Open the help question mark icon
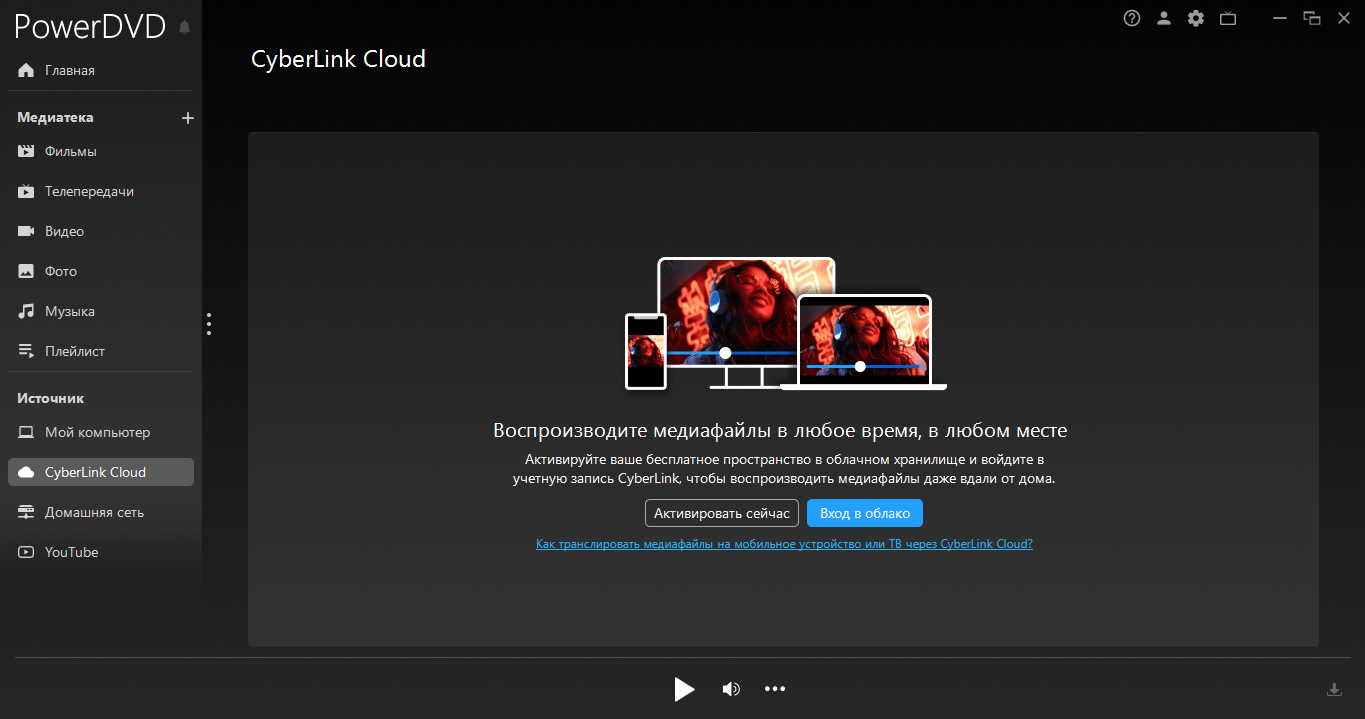The width and height of the screenshot is (1365, 719). (x=1132, y=18)
